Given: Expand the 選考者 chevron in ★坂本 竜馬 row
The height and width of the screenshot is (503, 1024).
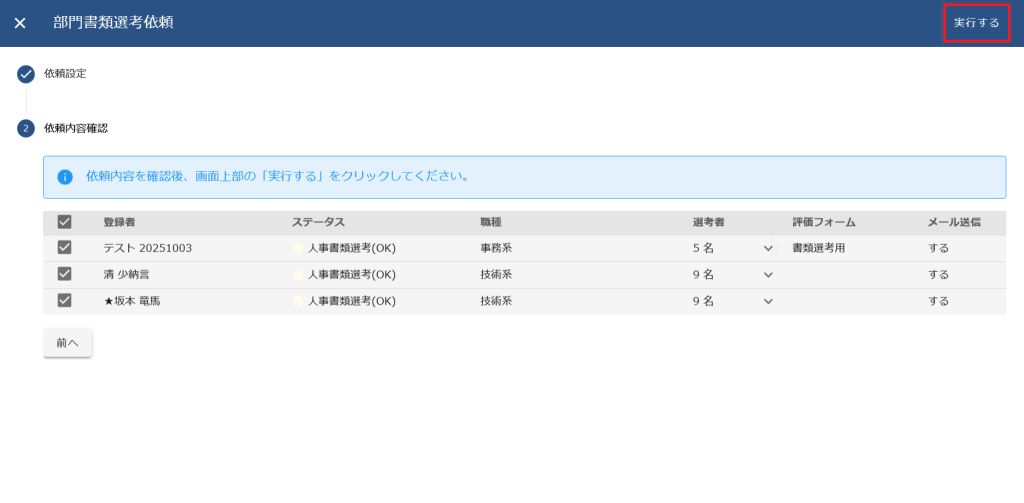Looking at the screenshot, I should tap(768, 301).
